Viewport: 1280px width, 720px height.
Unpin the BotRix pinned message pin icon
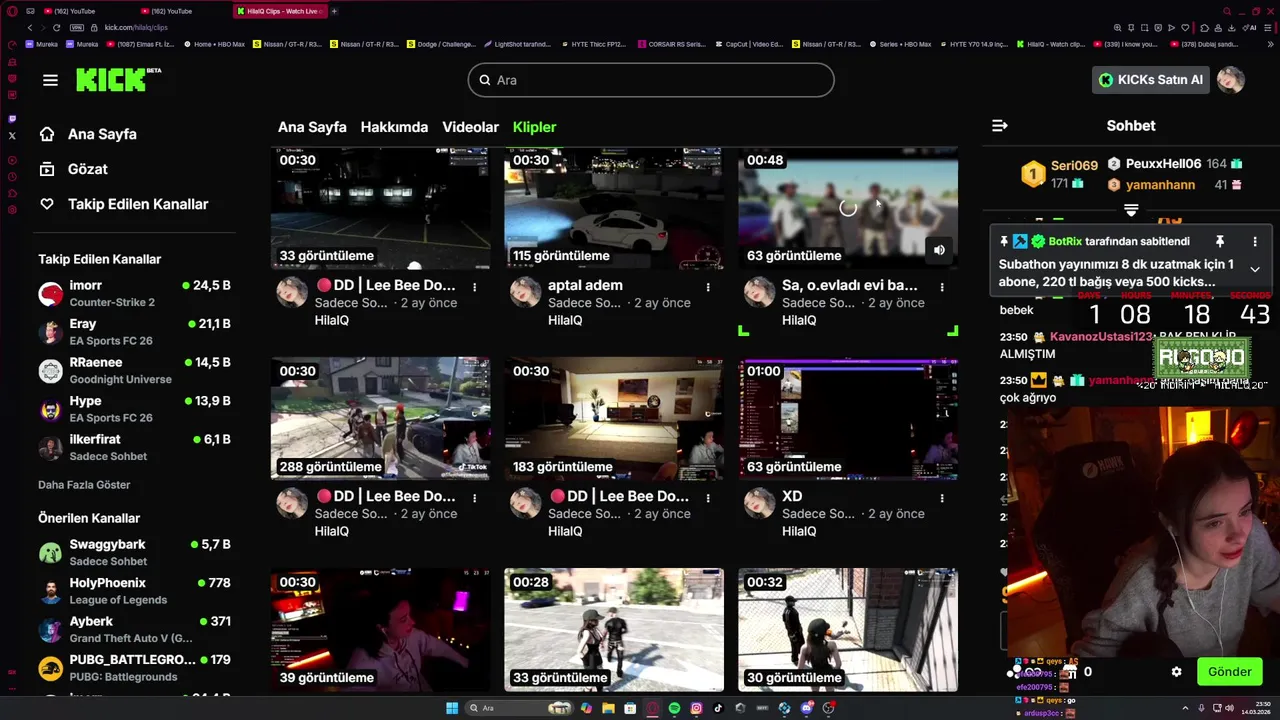pyautogui.click(x=1220, y=242)
